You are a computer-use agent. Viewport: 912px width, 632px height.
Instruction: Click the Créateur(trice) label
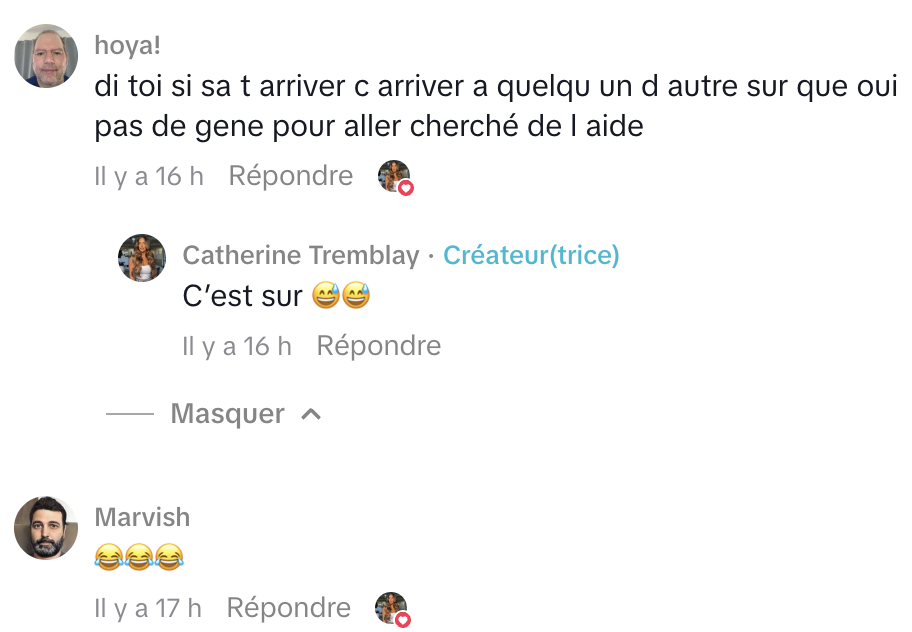(x=531, y=256)
